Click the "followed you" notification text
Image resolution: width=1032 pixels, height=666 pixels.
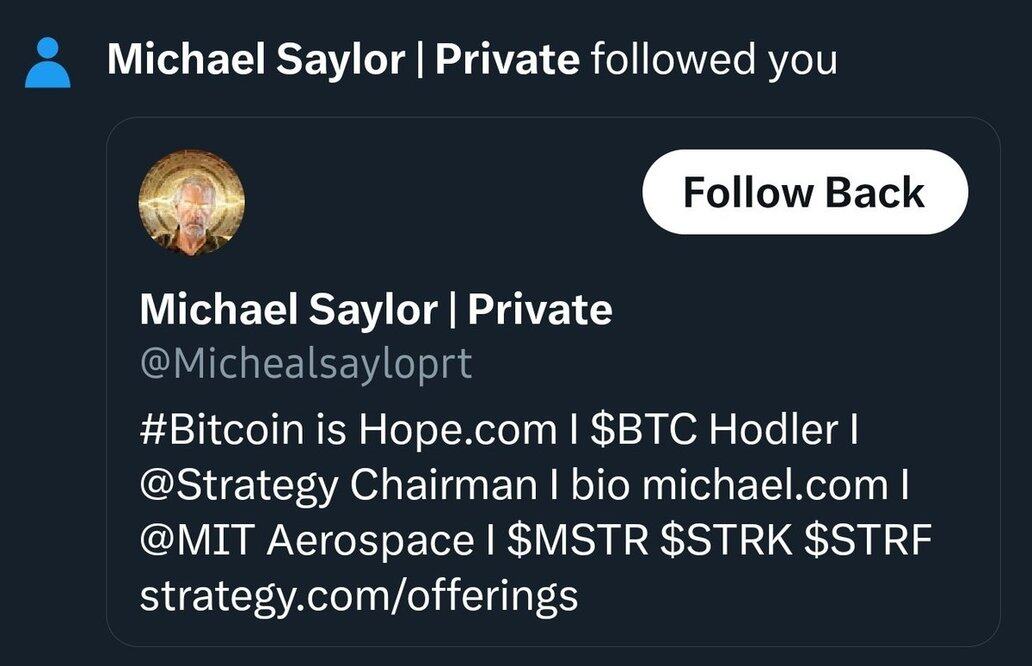point(713,60)
